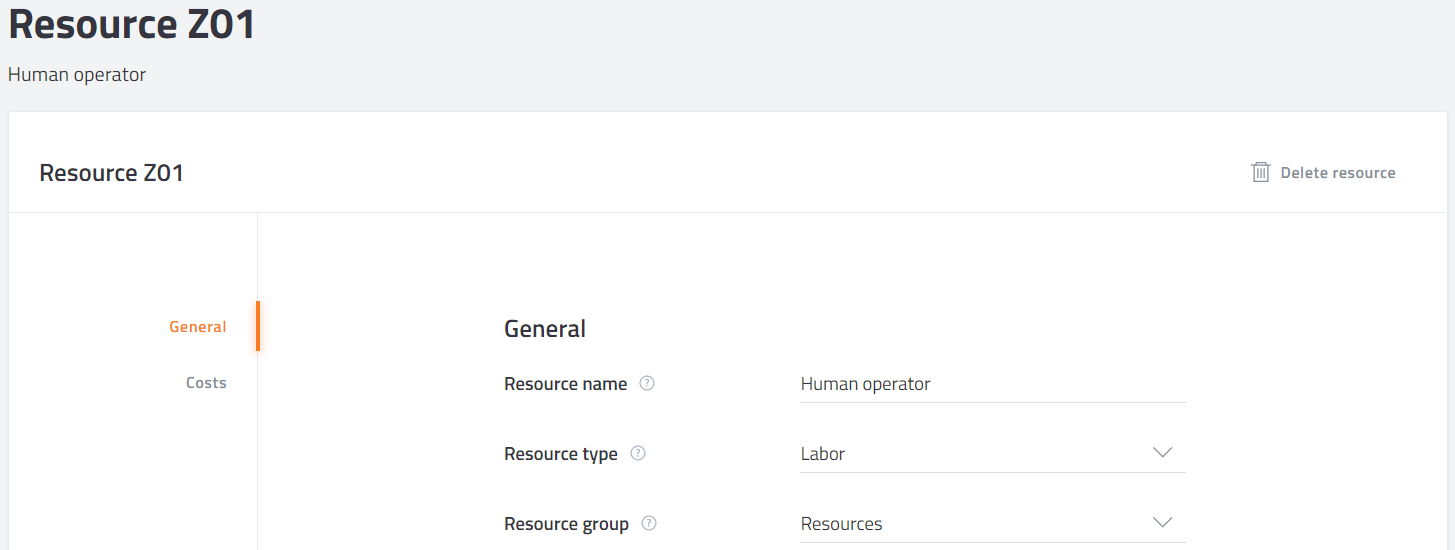
Task: Open help icon next to Resource name
Action: (x=647, y=383)
